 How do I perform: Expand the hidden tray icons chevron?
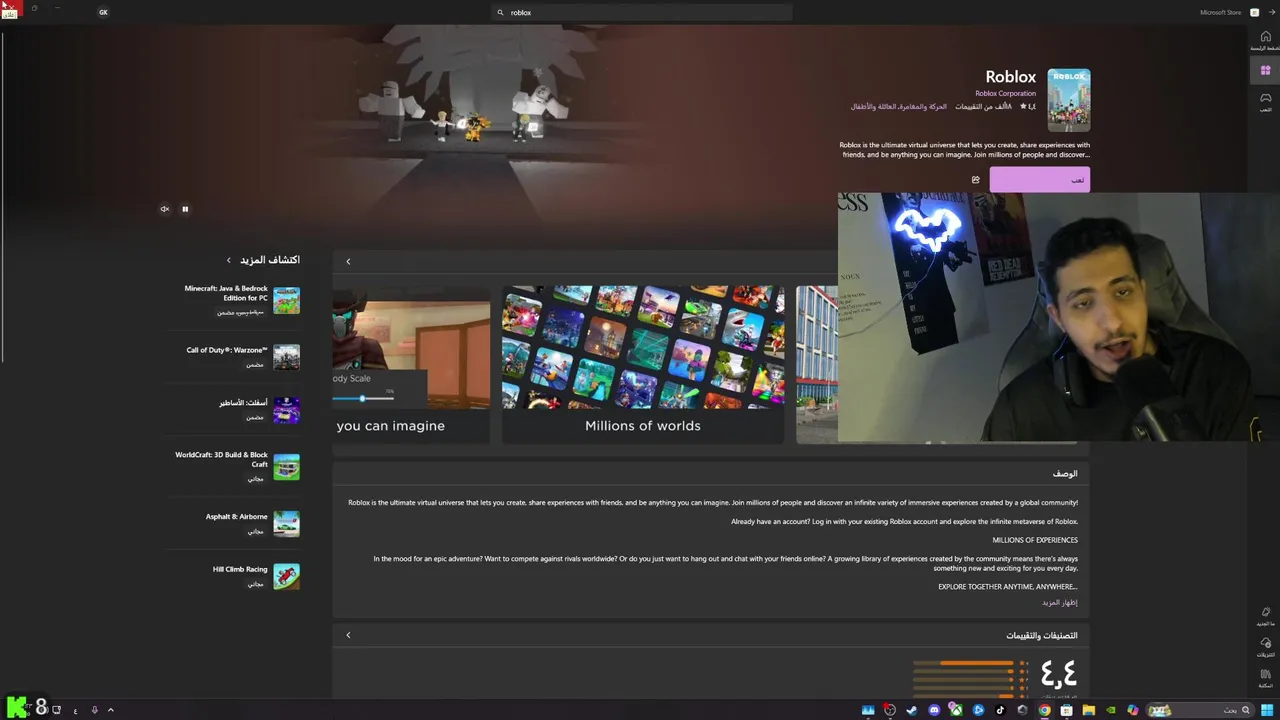111,710
